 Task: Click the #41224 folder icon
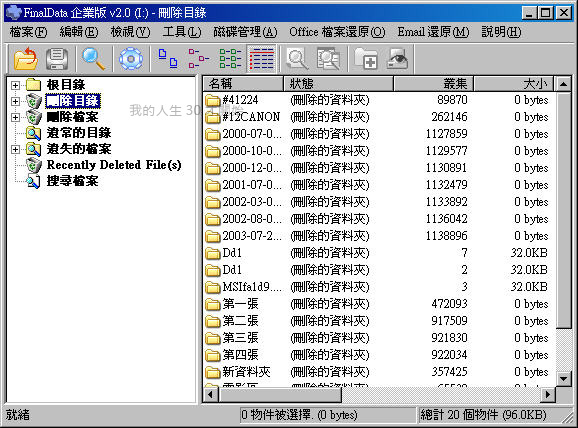coord(213,100)
